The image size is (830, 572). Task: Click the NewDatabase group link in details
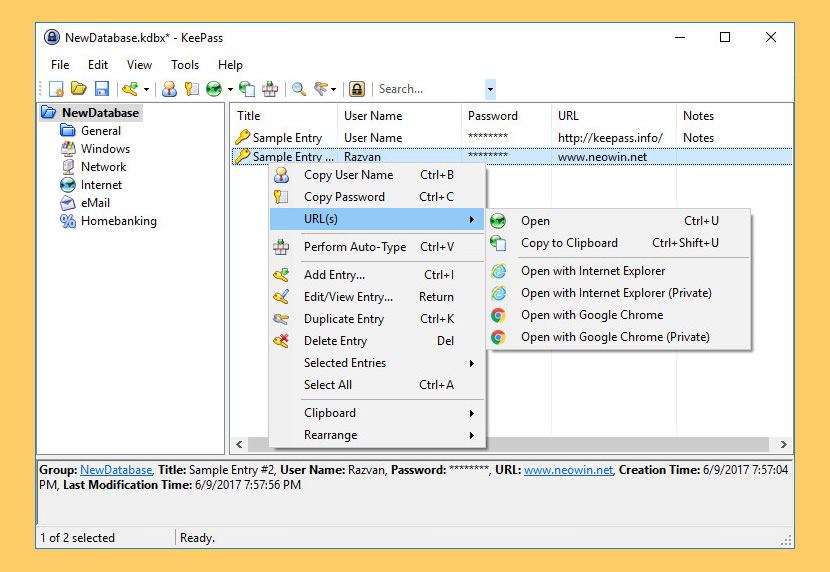coord(116,470)
